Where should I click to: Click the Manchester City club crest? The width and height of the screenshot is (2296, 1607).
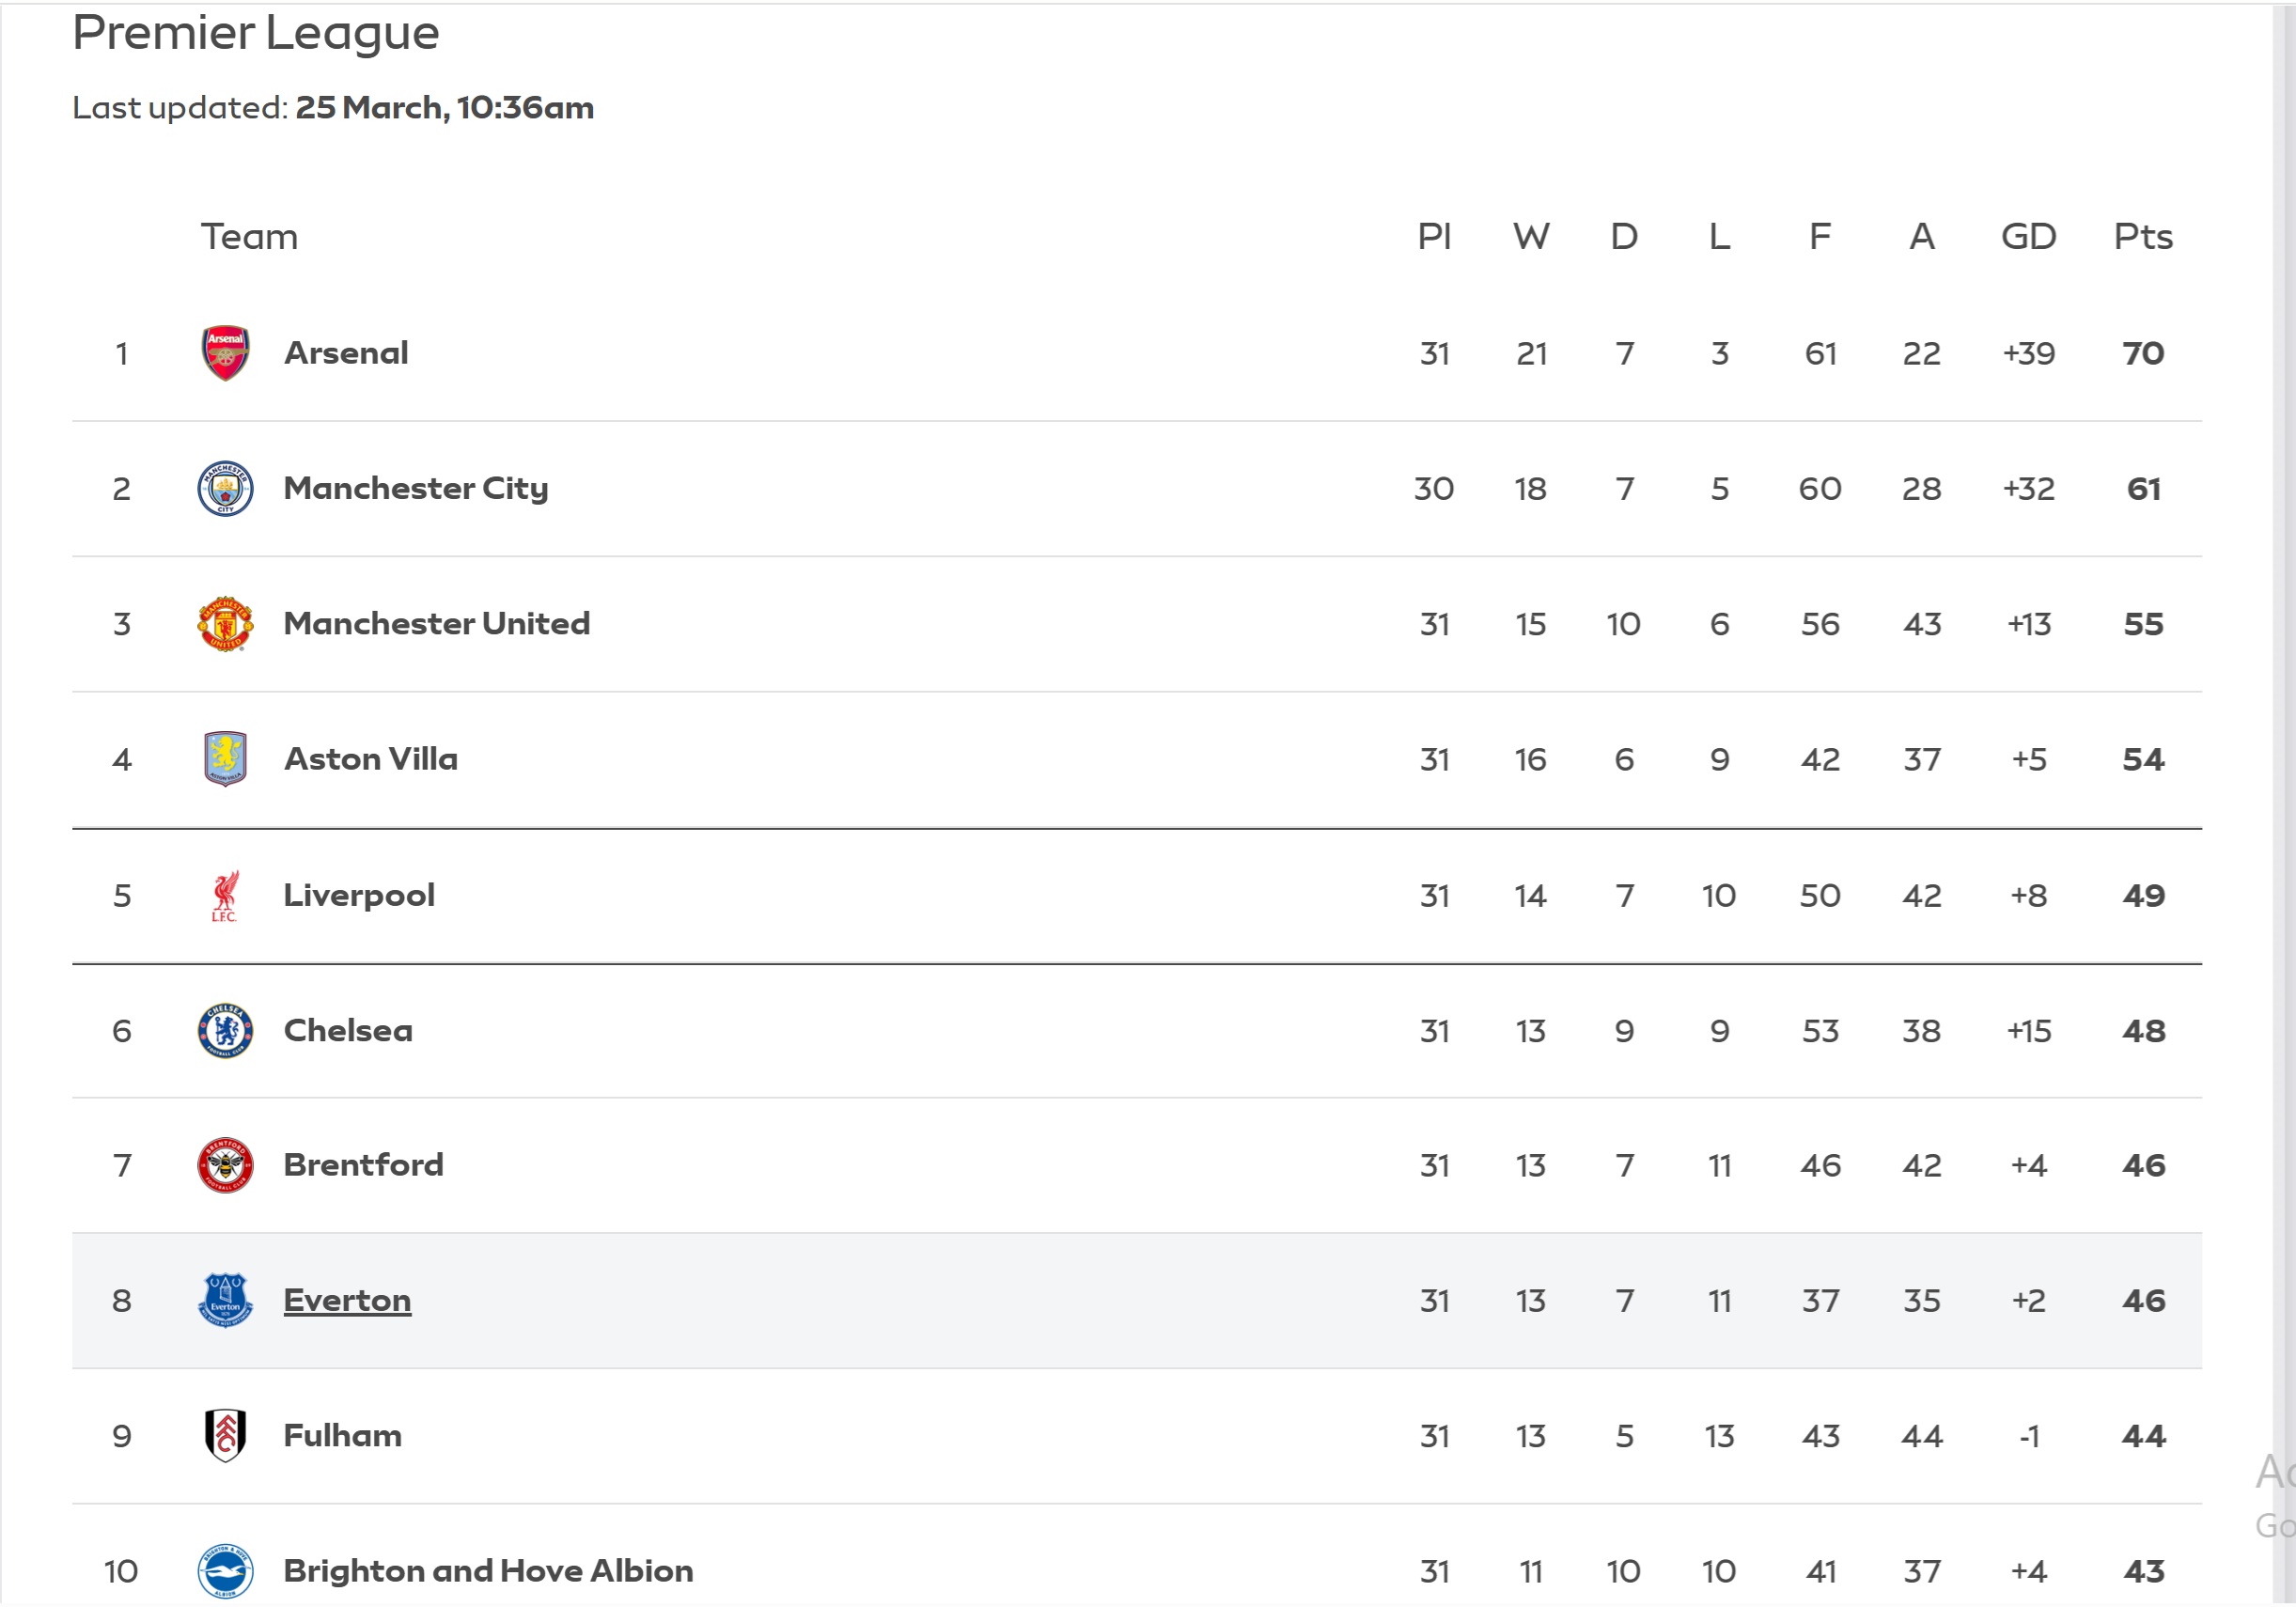[225, 488]
